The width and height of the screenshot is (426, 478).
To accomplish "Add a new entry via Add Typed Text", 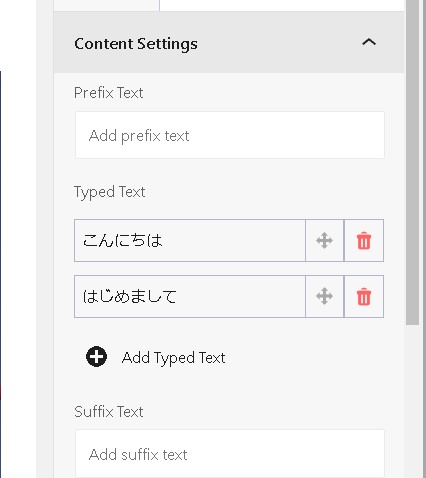I will click(173, 358).
